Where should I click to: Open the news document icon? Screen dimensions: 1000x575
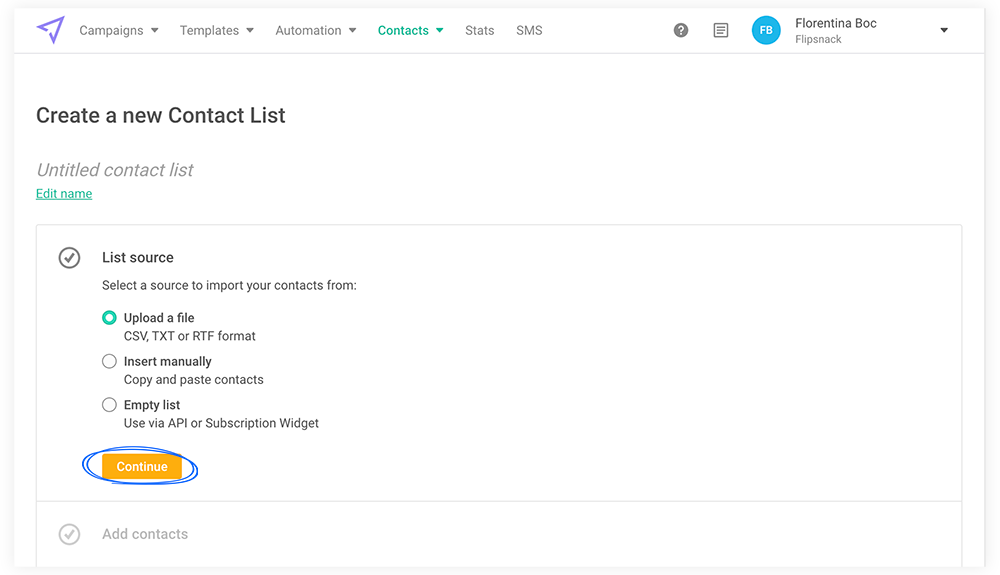click(x=721, y=30)
